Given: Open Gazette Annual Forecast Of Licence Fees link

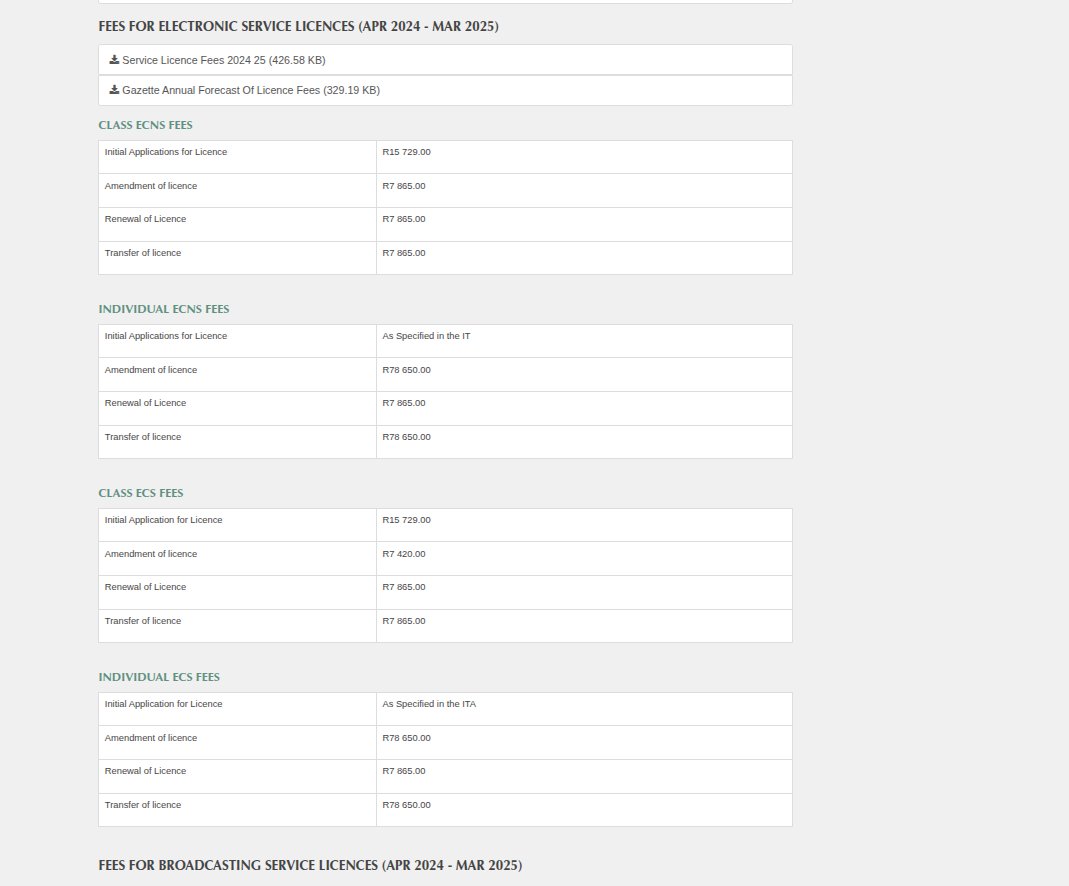Looking at the screenshot, I should pos(251,90).
